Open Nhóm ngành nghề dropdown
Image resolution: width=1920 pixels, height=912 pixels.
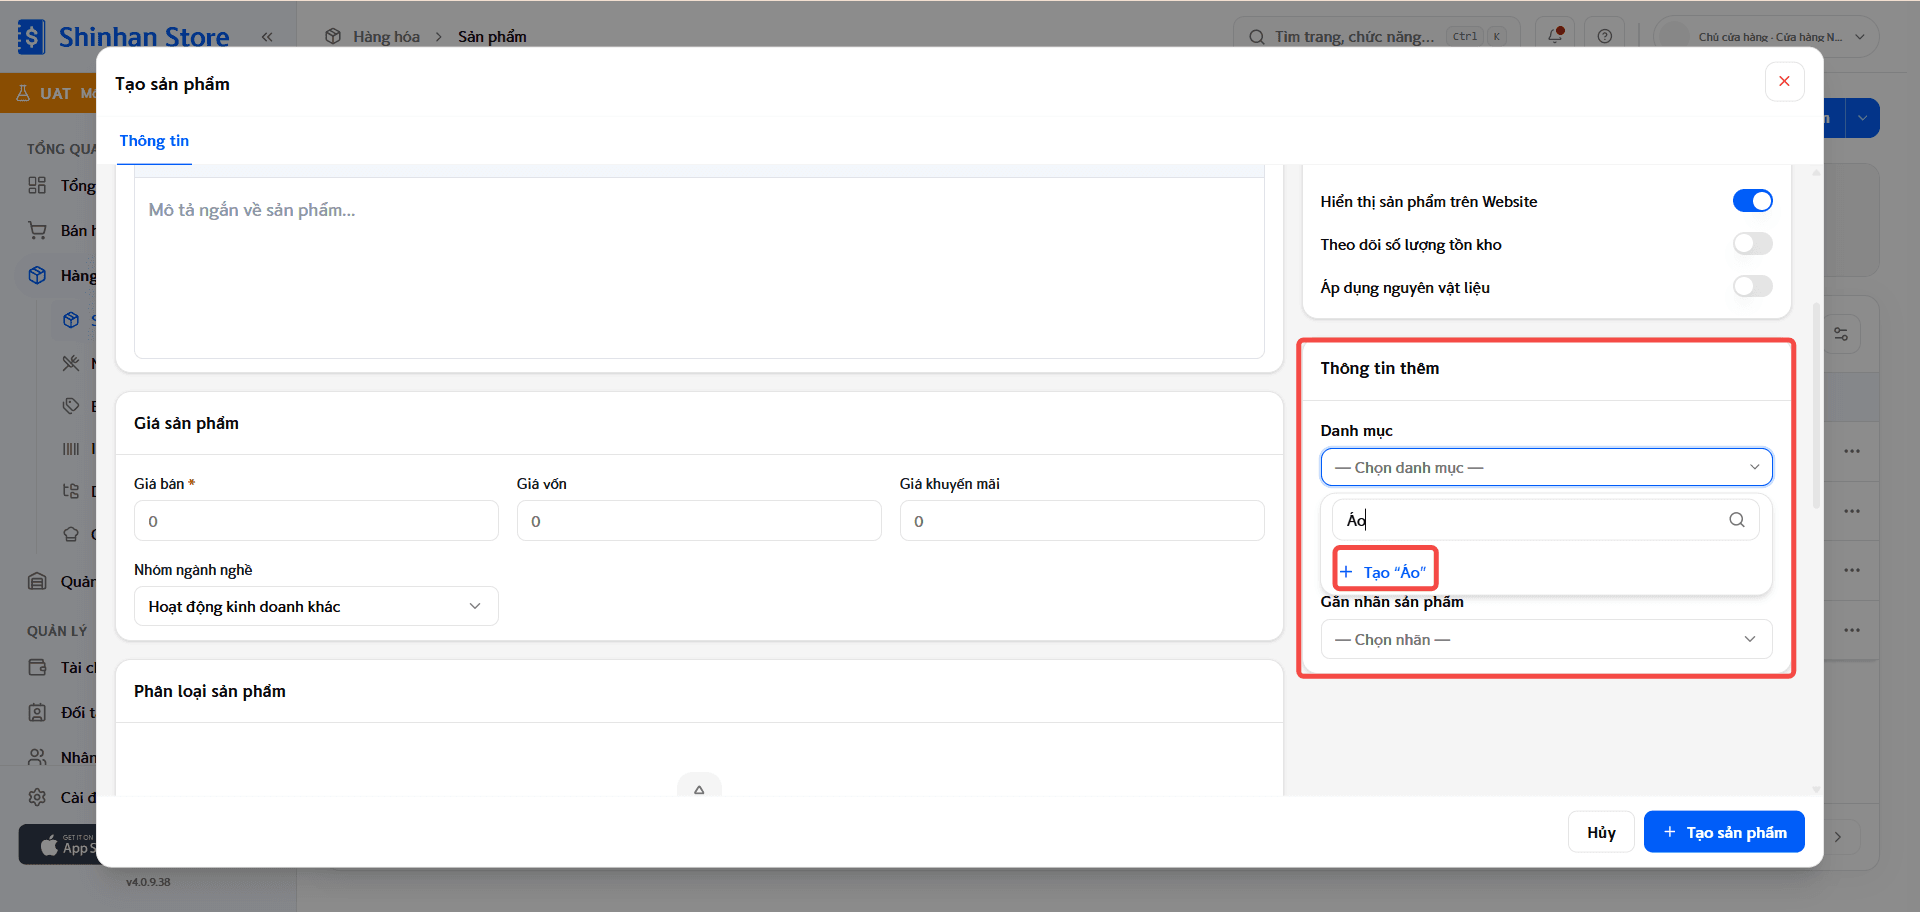(x=316, y=606)
